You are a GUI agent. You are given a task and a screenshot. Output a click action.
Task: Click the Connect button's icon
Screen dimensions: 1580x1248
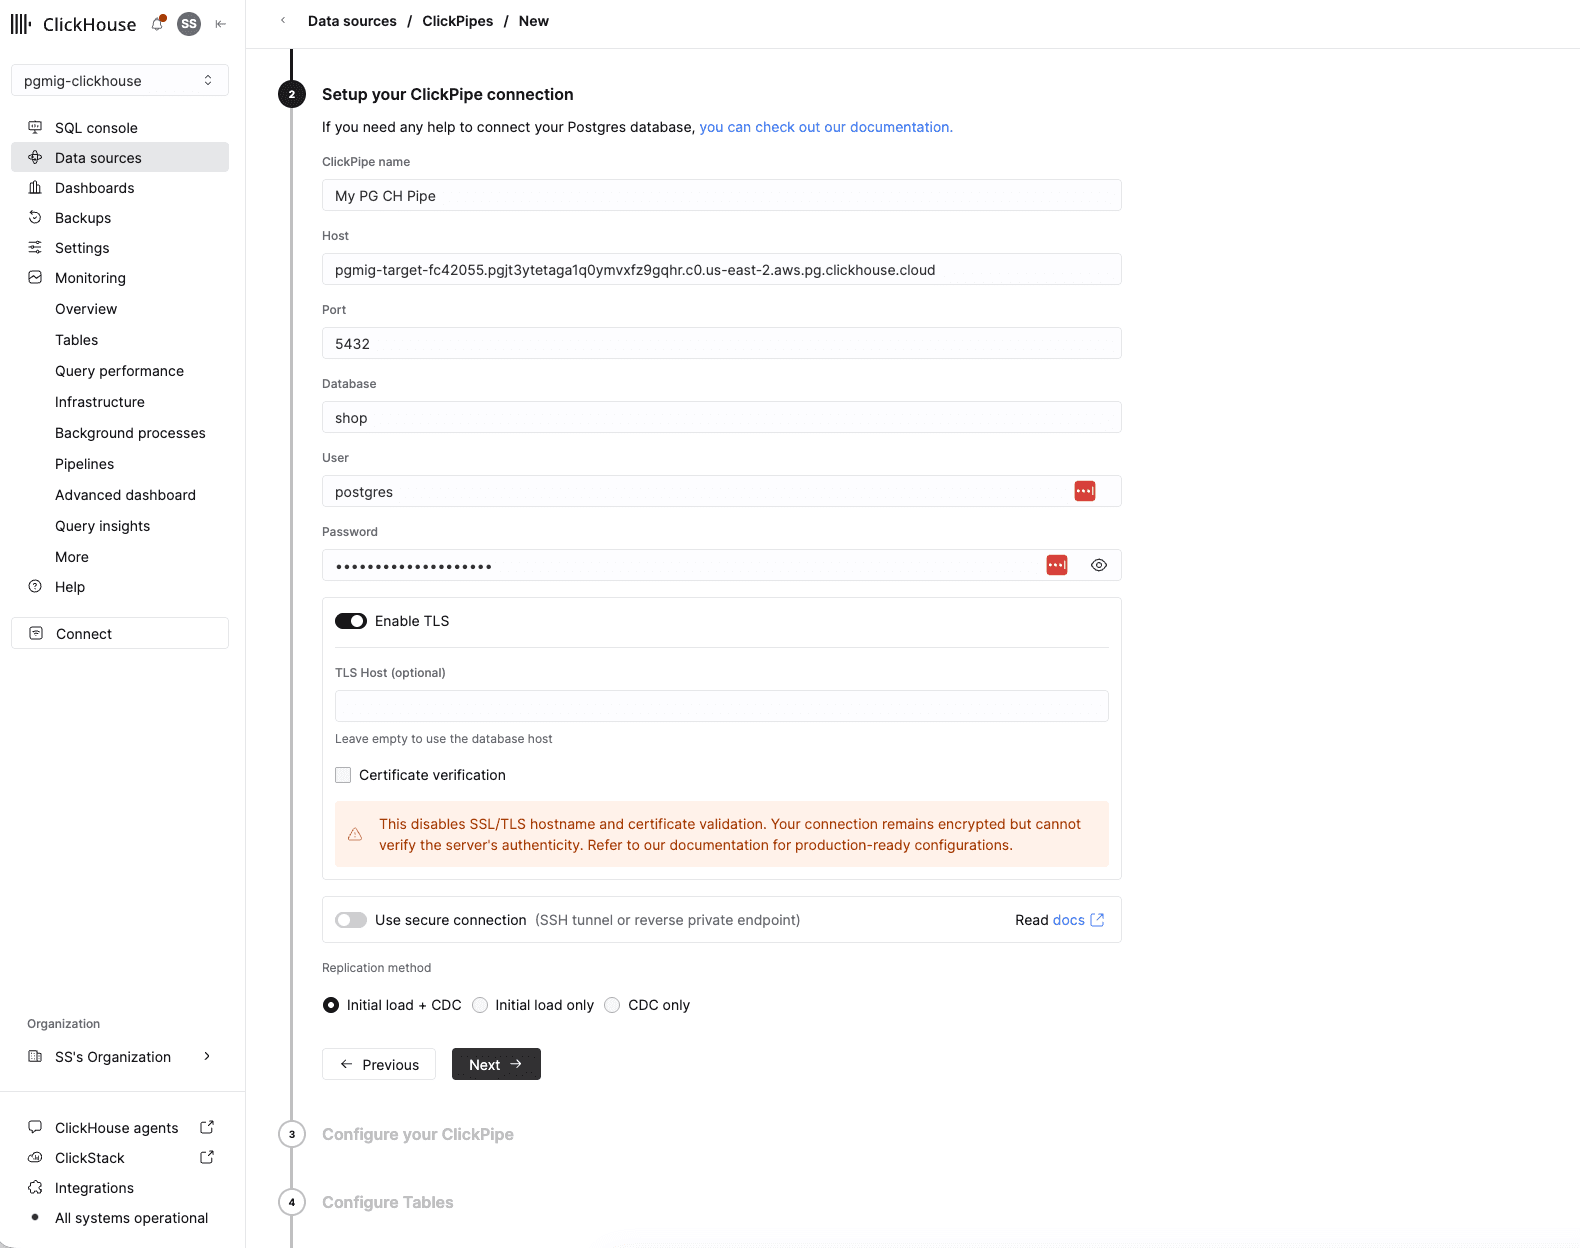(36, 633)
